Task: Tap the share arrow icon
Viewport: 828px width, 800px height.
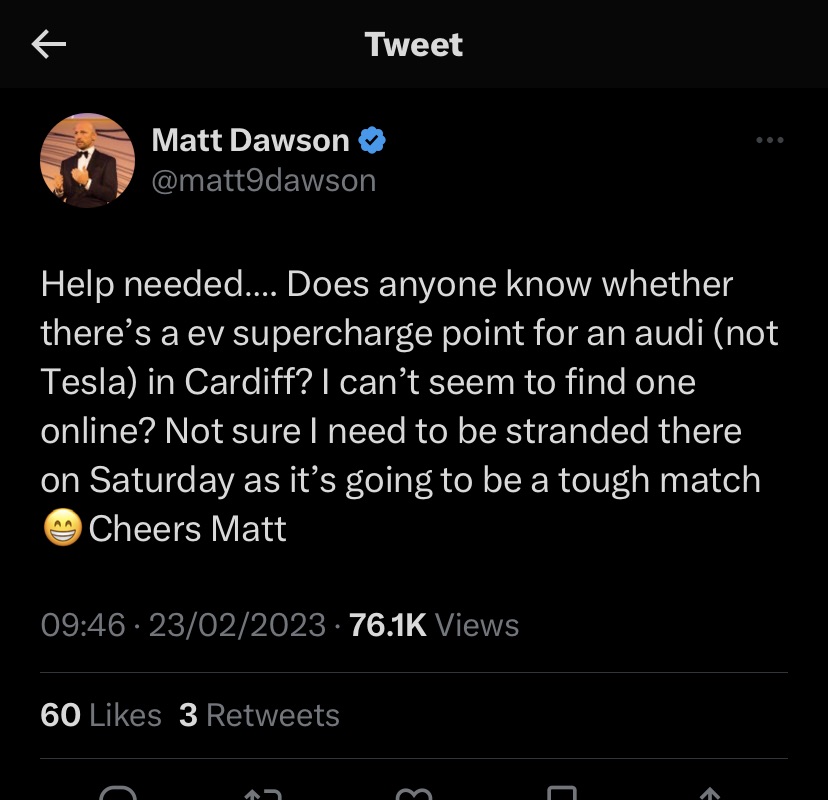Action: click(x=709, y=792)
